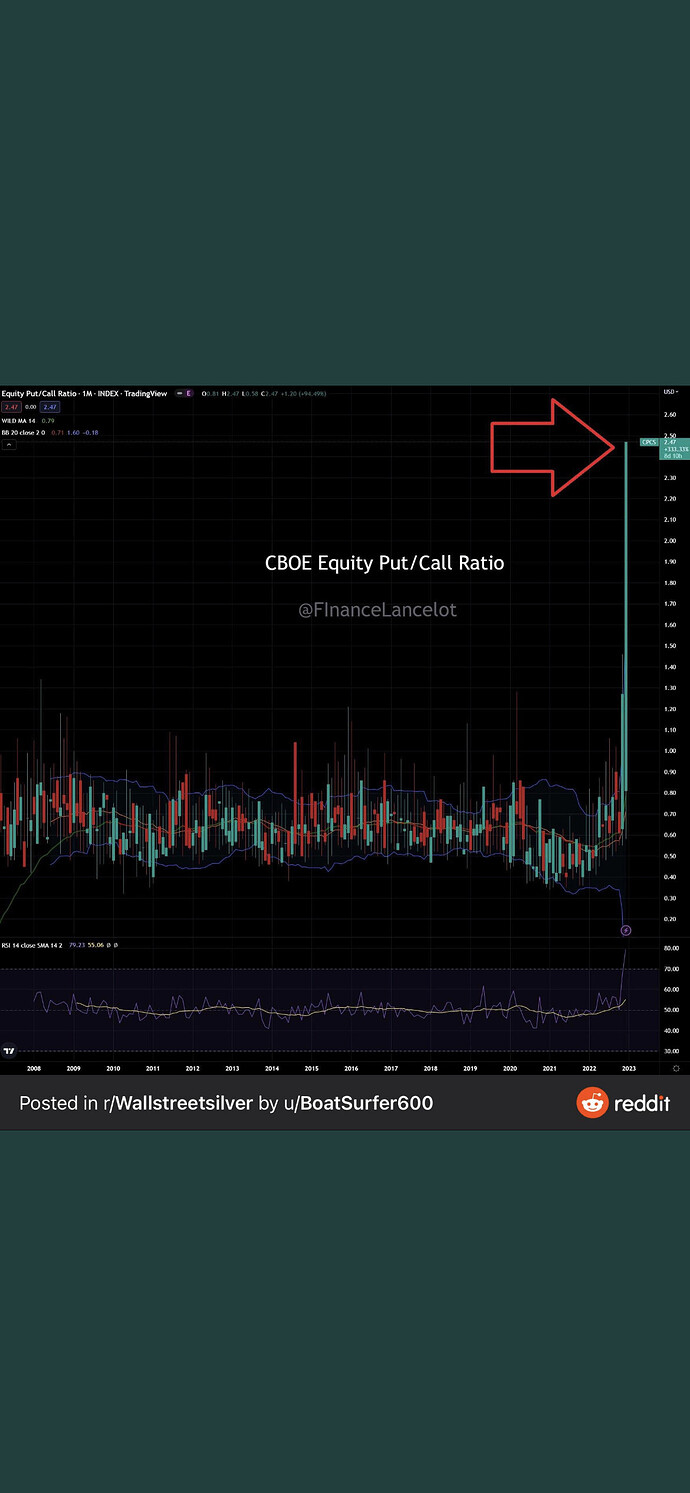
Task: Click the TradingView logo on the chart
Action: pos(10,1051)
